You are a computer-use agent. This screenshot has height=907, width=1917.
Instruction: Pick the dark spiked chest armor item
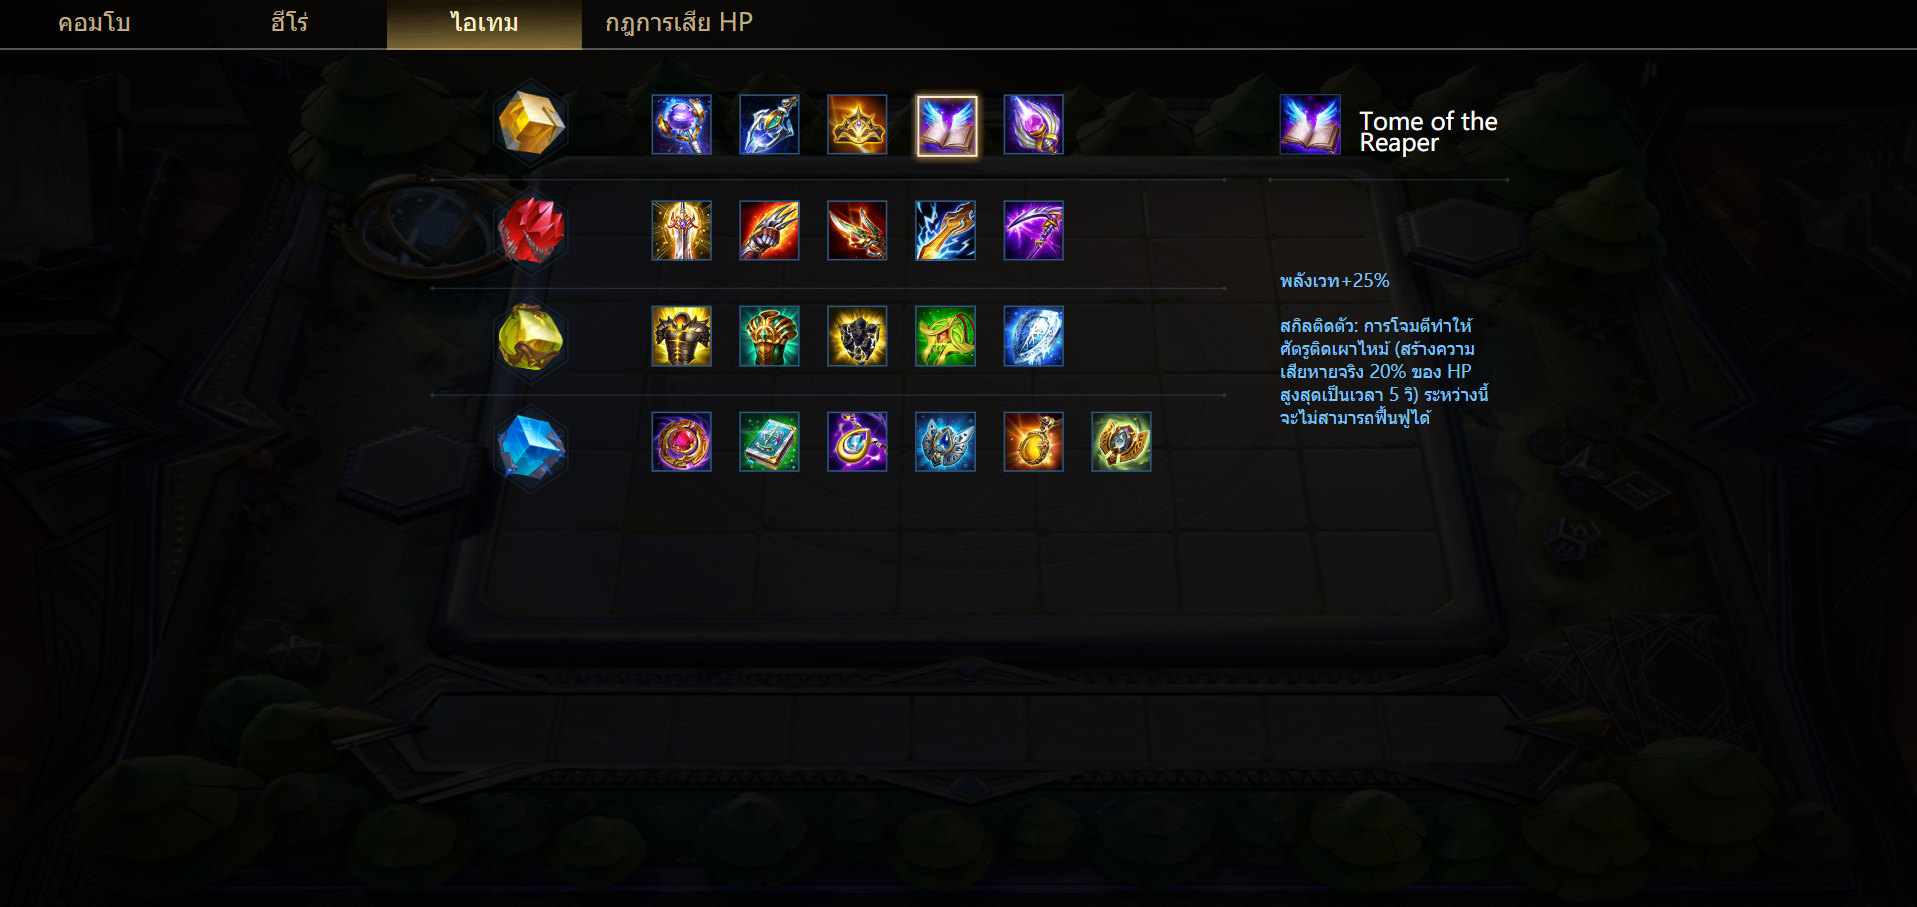pyautogui.click(x=857, y=337)
